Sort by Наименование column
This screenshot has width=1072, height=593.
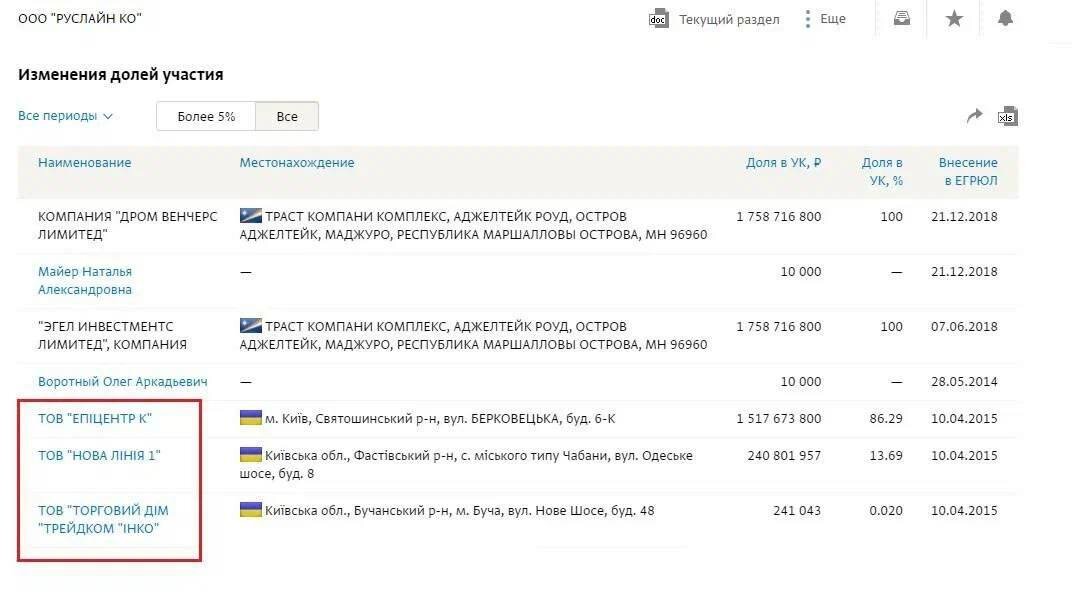click(x=84, y=163)
